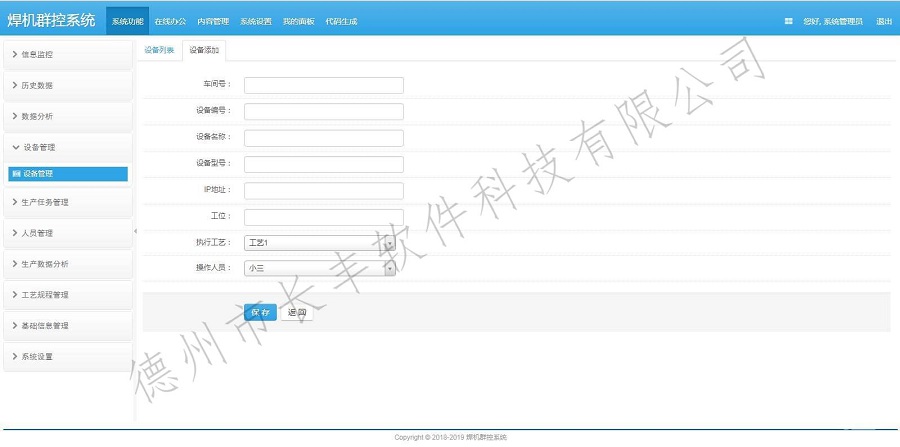The width and height of the screenshot is (900, 447).
Task: Expand the 信息监控 sidebar section
Action: tap(66, 54)
